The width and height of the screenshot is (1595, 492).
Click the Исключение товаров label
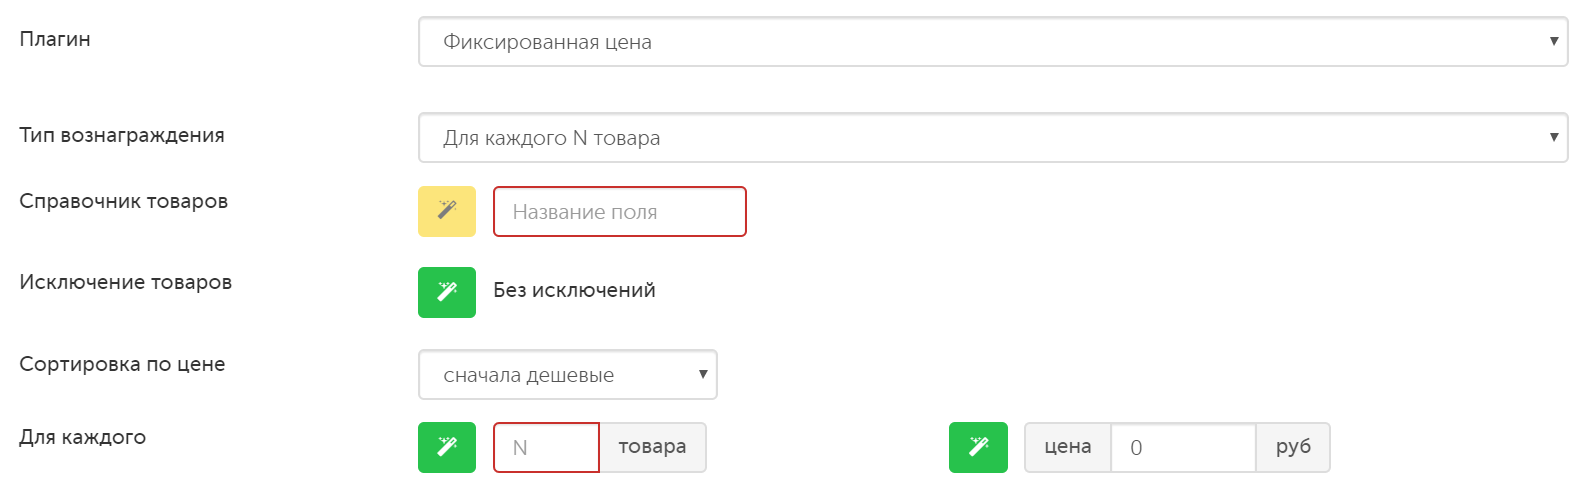(126, 282)
